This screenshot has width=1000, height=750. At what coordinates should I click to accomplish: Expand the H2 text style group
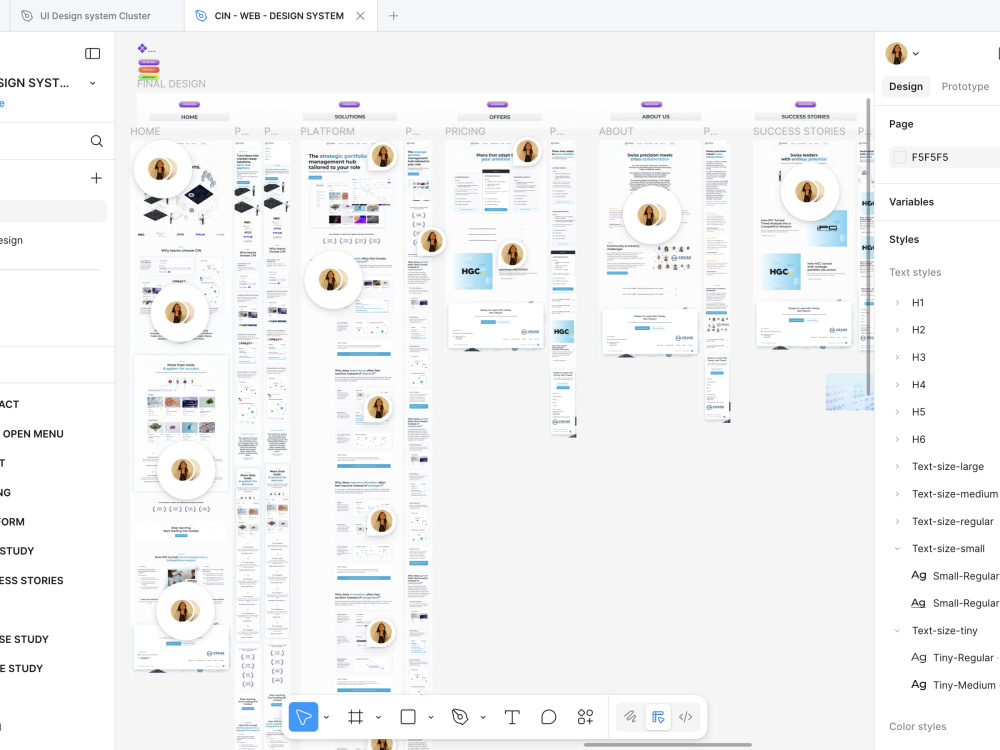pos(897,330)
